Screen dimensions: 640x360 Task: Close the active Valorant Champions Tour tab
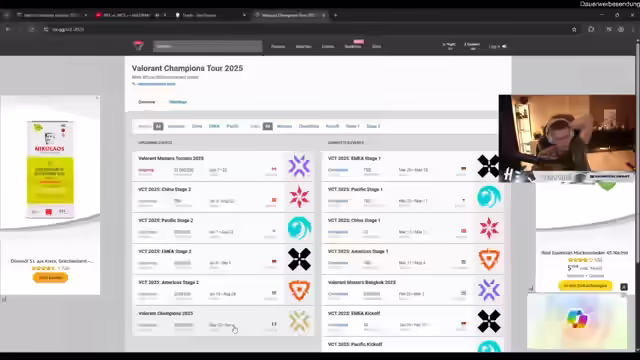324,15
